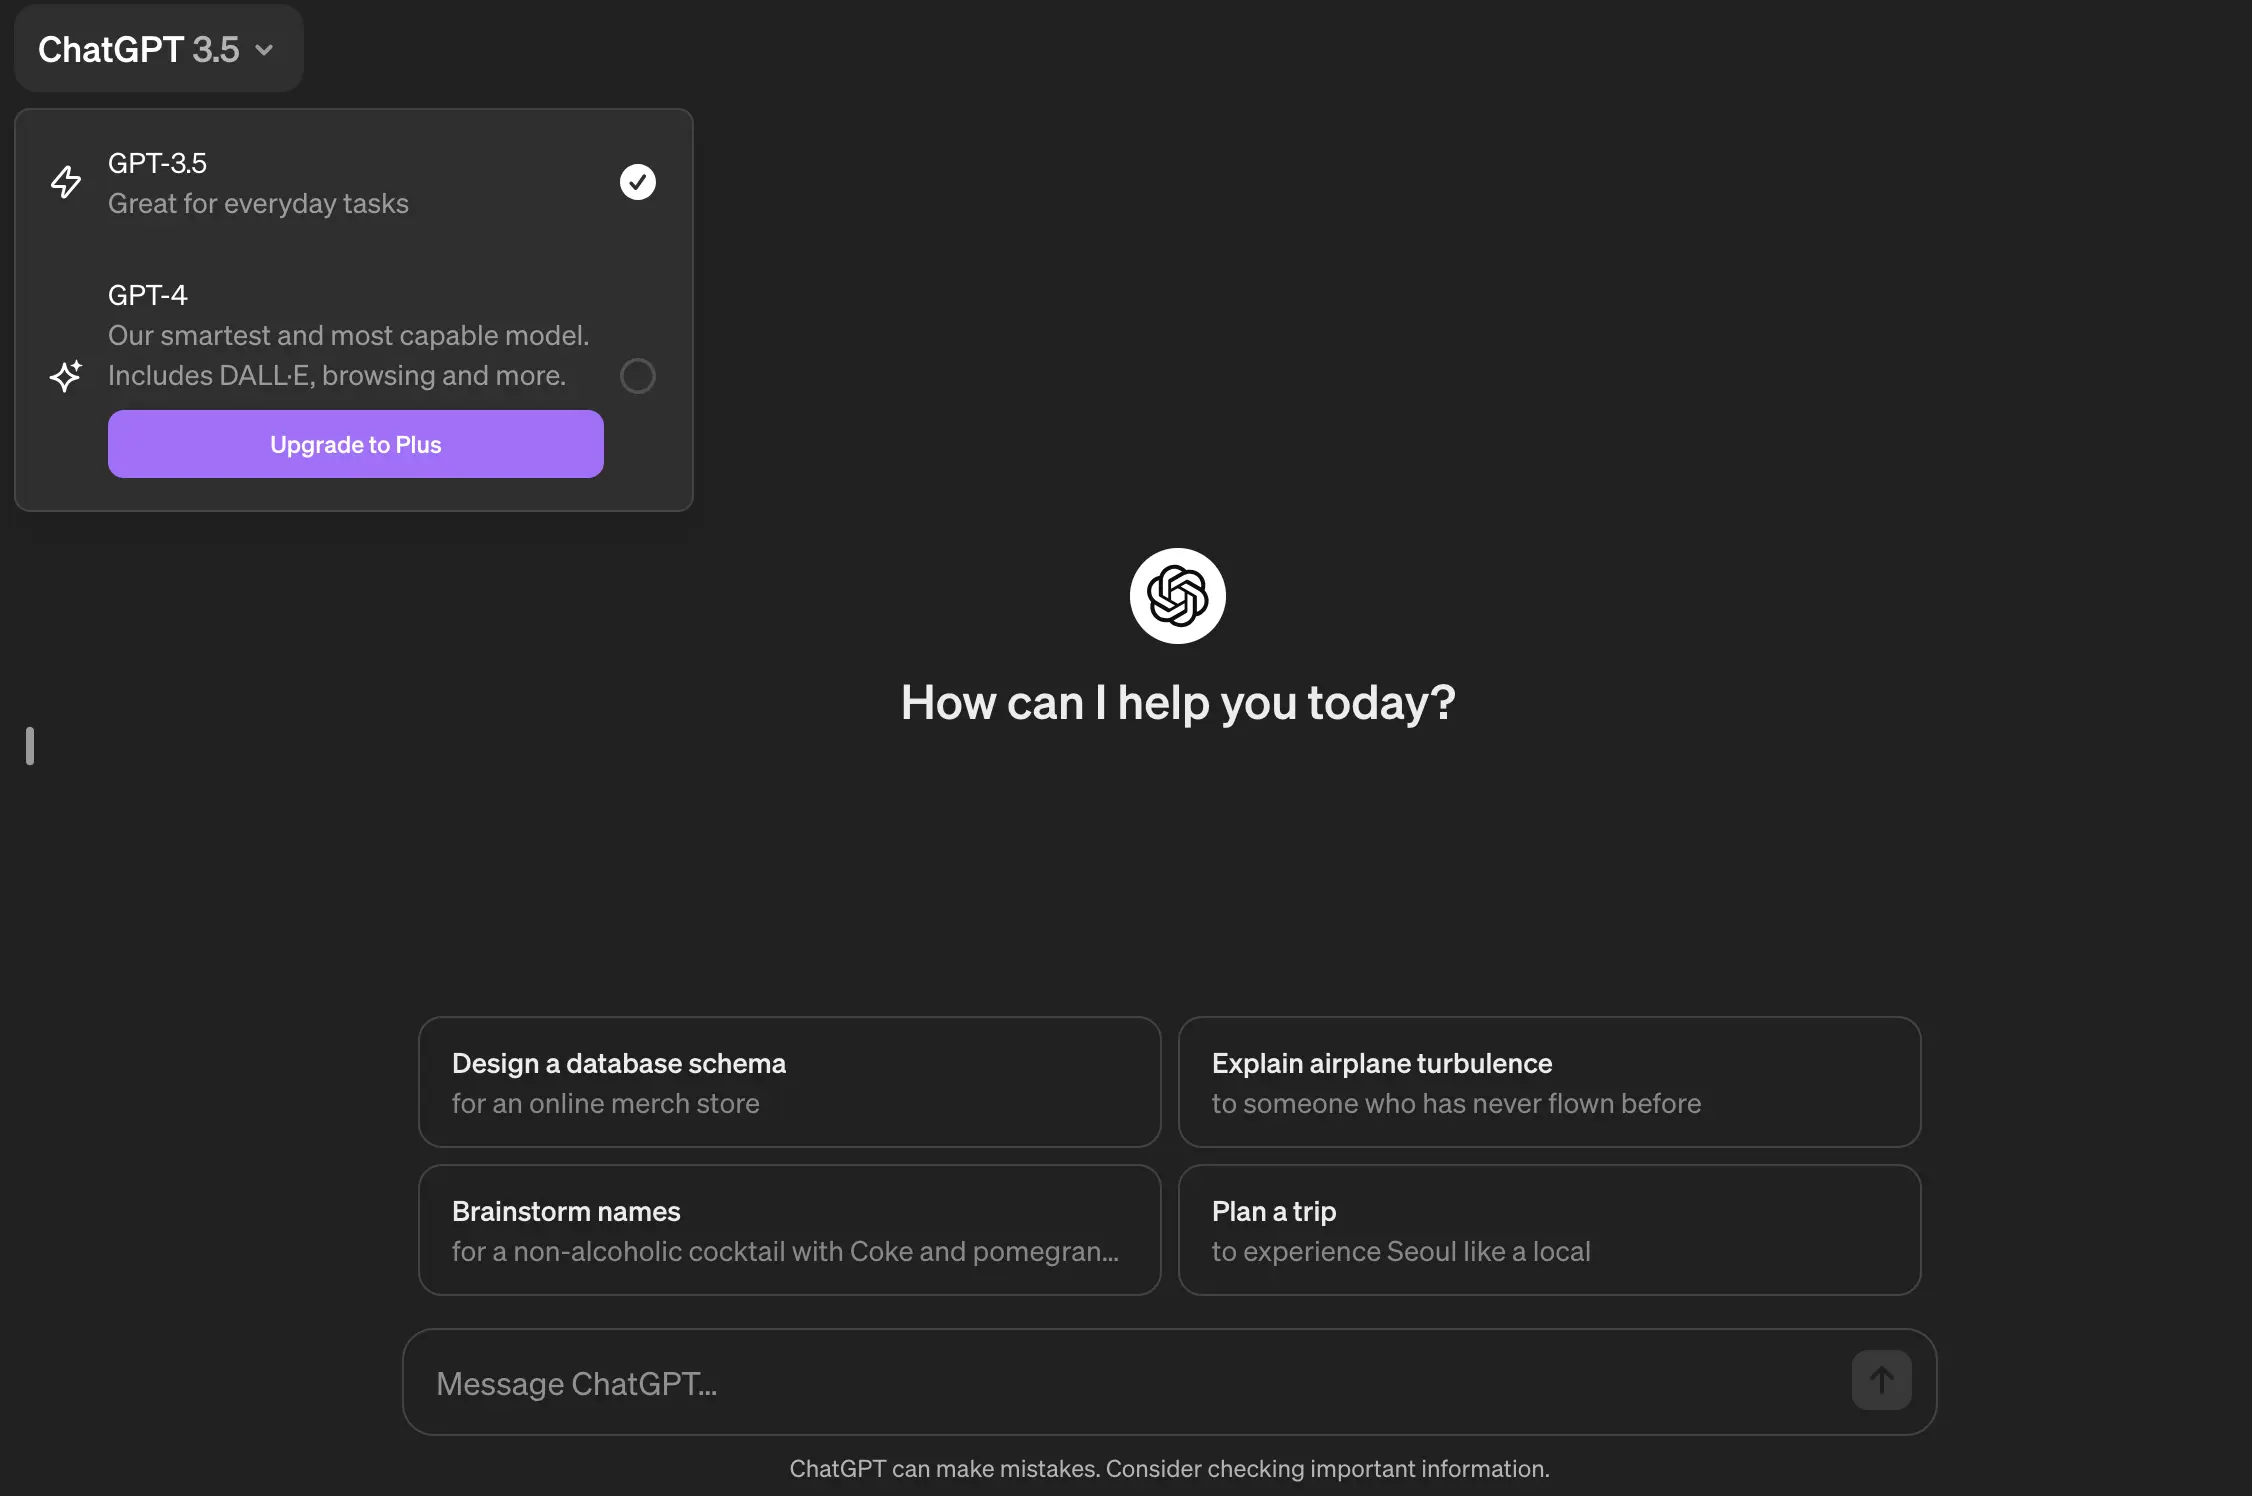Click the chevron arrow next to ChatGPT 3.5
Image resolution: width=2252 pixels, height=1496 pixels.
pos(264,50)
